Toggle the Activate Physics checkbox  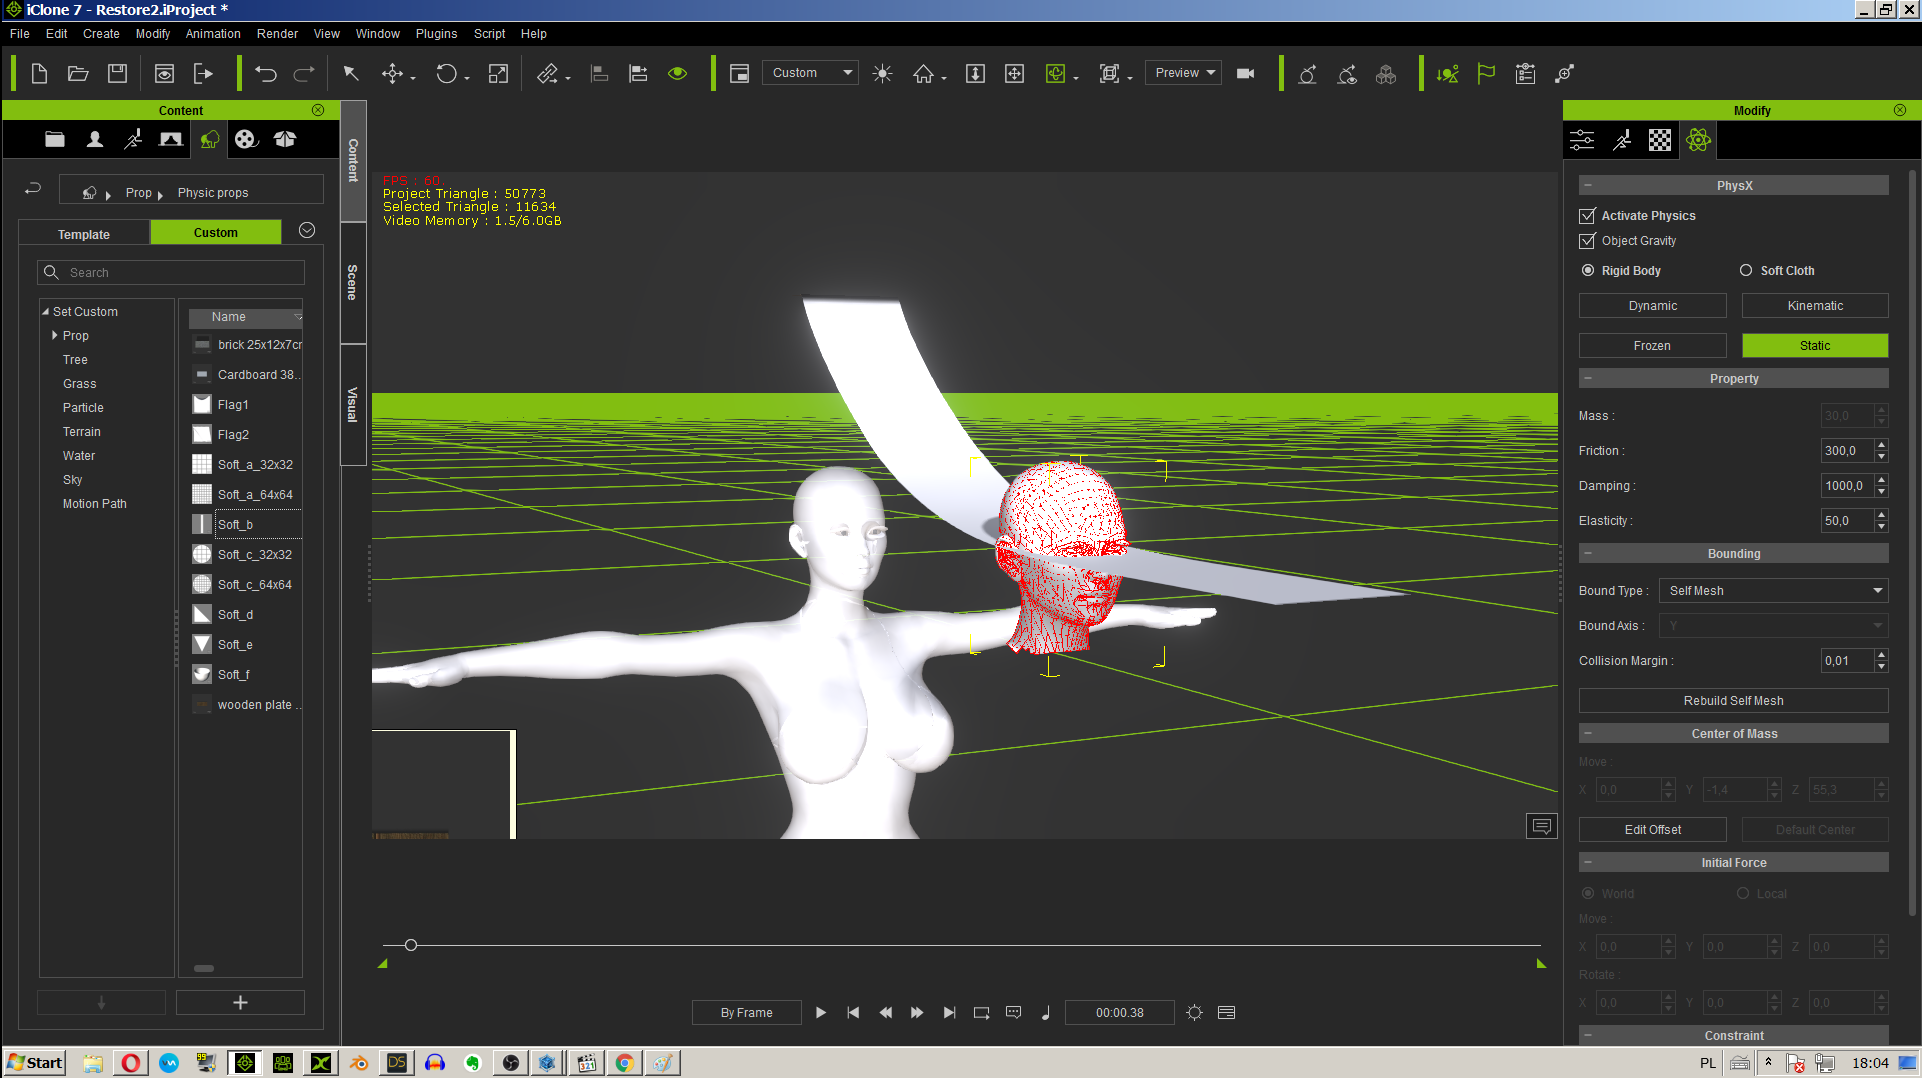(x=1587, y=215)
